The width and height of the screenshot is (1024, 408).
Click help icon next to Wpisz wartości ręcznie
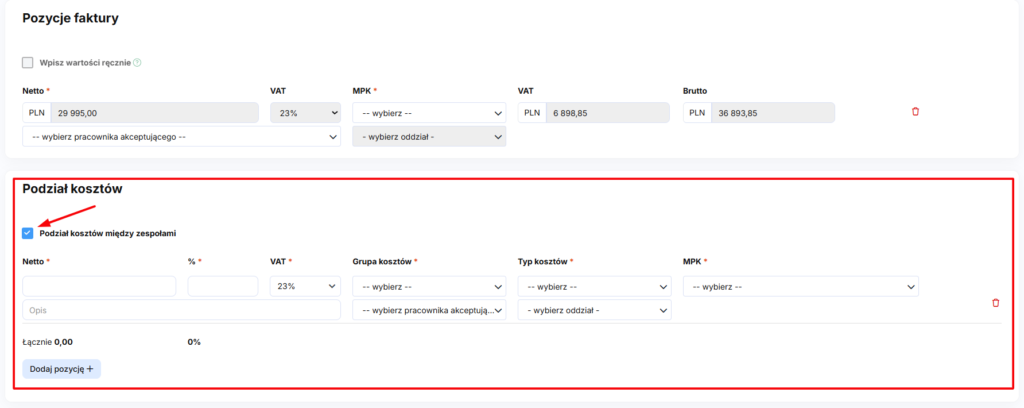click(137, 63)
